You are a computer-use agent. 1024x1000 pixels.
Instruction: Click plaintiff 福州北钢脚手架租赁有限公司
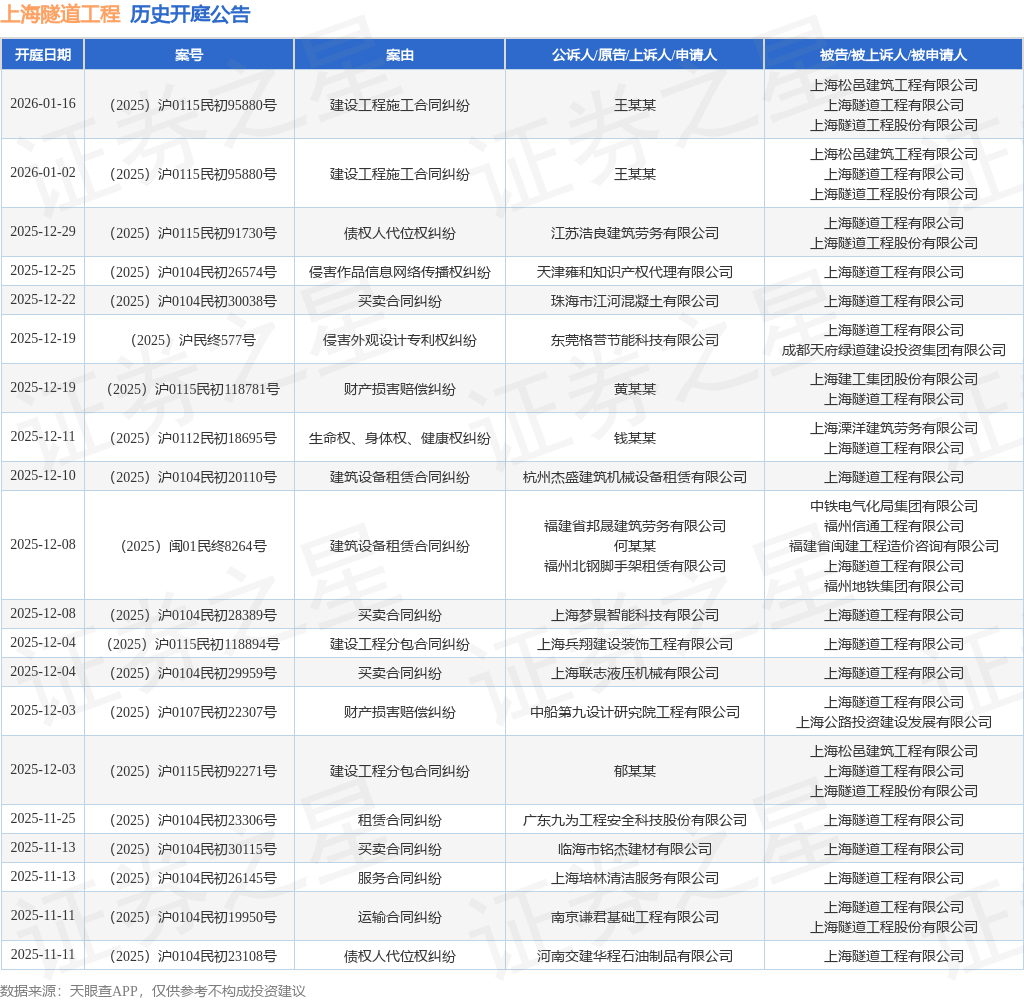(634, 566)
